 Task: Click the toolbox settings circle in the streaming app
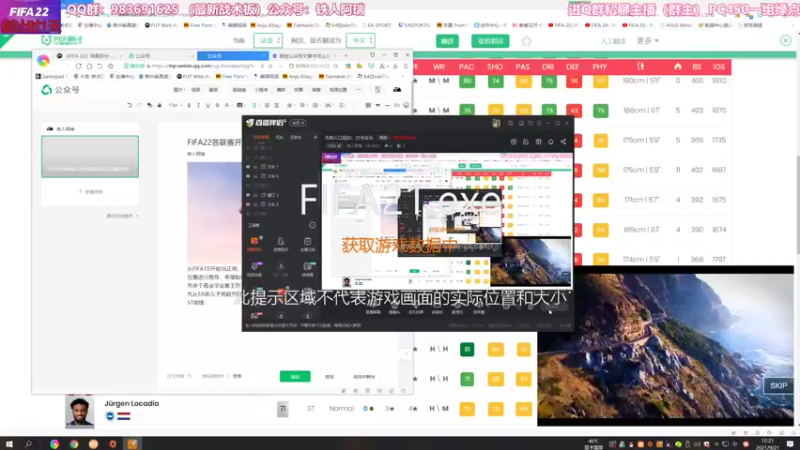[x=312, y=225]
